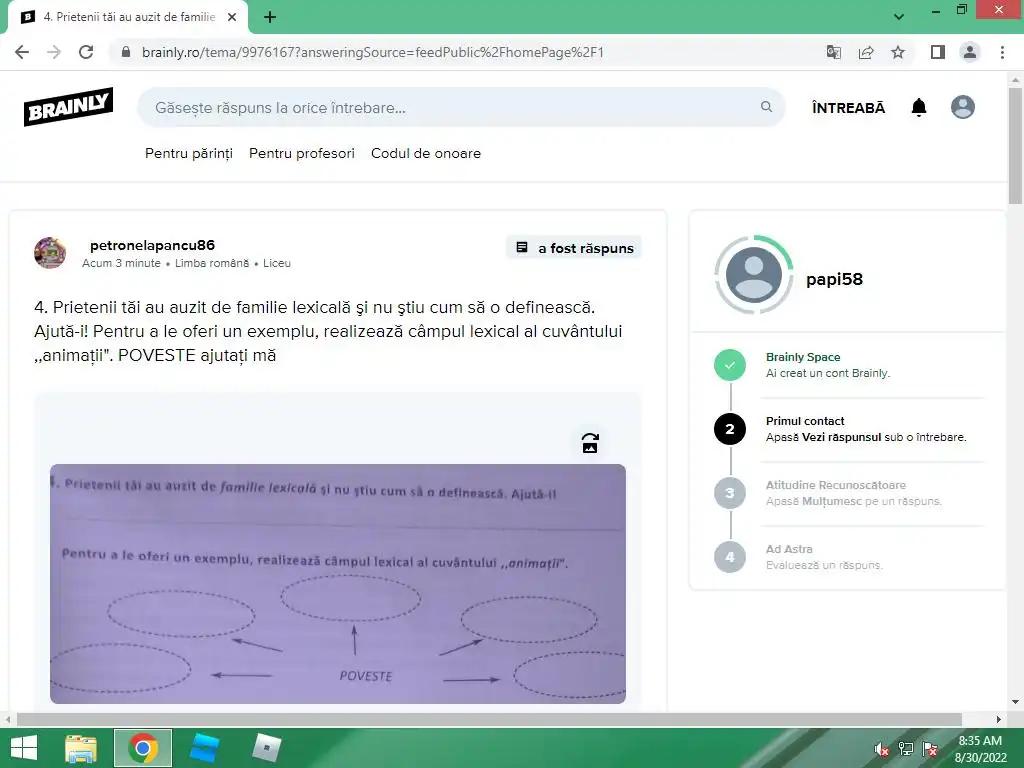Open the Pentru profesori link
Image resolution: width=1024 pixels, height=768 pixels.
pyautogui.click(x=302, y=153)
